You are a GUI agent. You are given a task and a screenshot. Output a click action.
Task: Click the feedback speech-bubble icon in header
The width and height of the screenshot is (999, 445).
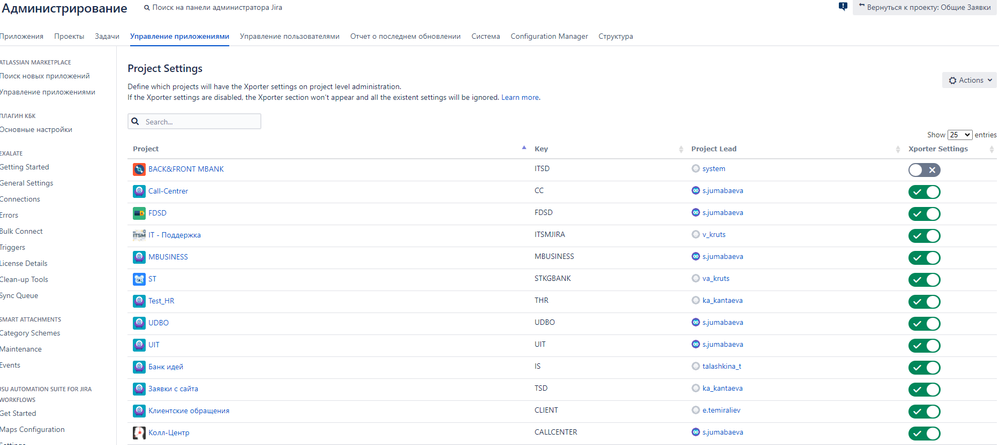point(843,6)
